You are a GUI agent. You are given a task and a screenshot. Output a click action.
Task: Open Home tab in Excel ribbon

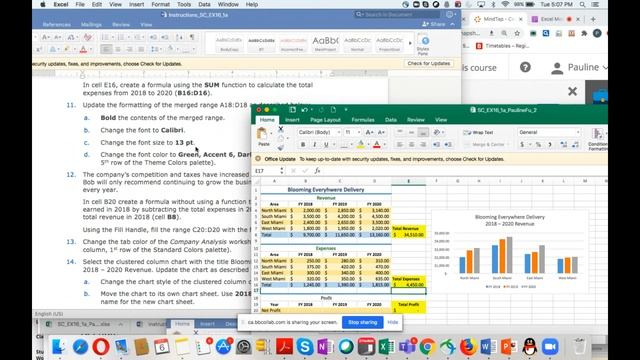coord(267,120)
